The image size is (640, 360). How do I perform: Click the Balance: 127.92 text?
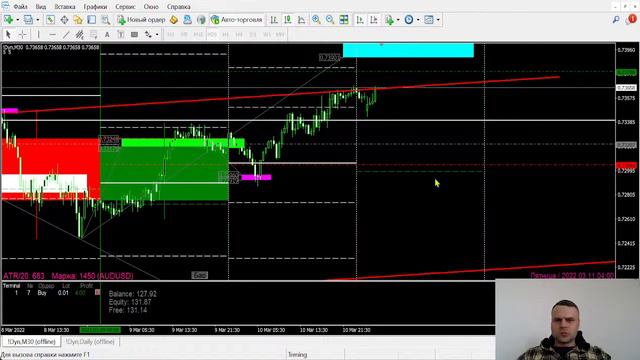click(133, 293)
